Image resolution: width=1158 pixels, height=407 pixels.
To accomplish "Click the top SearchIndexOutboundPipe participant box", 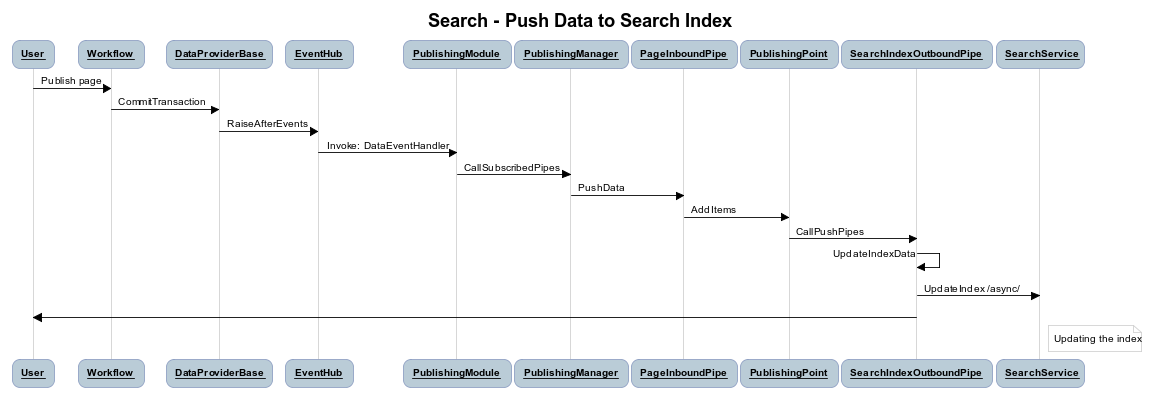I will click(916, 54).
